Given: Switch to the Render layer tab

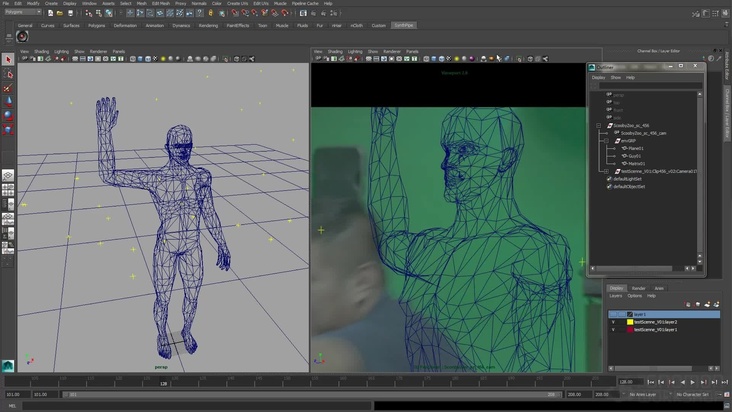Looking at the screenshot, I should 638,288.
